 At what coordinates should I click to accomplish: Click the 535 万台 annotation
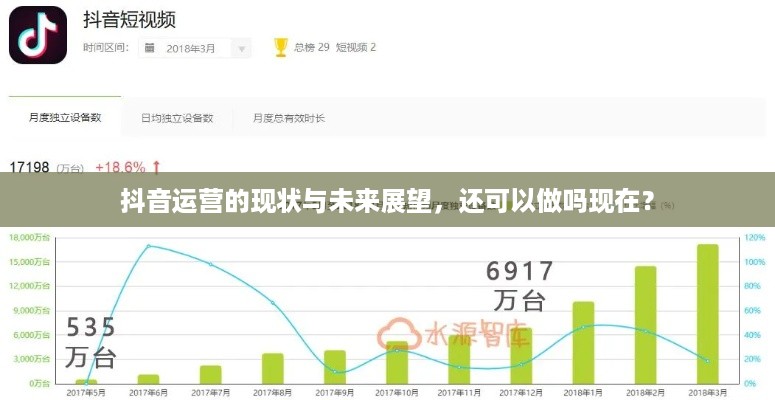(91, 343)
